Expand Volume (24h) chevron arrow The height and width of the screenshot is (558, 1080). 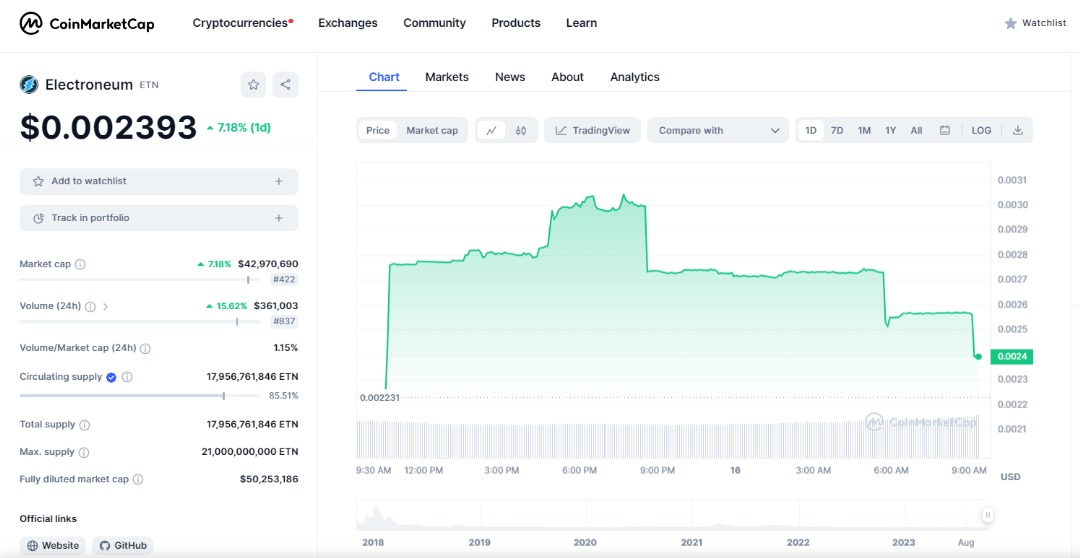pos(105,307)
